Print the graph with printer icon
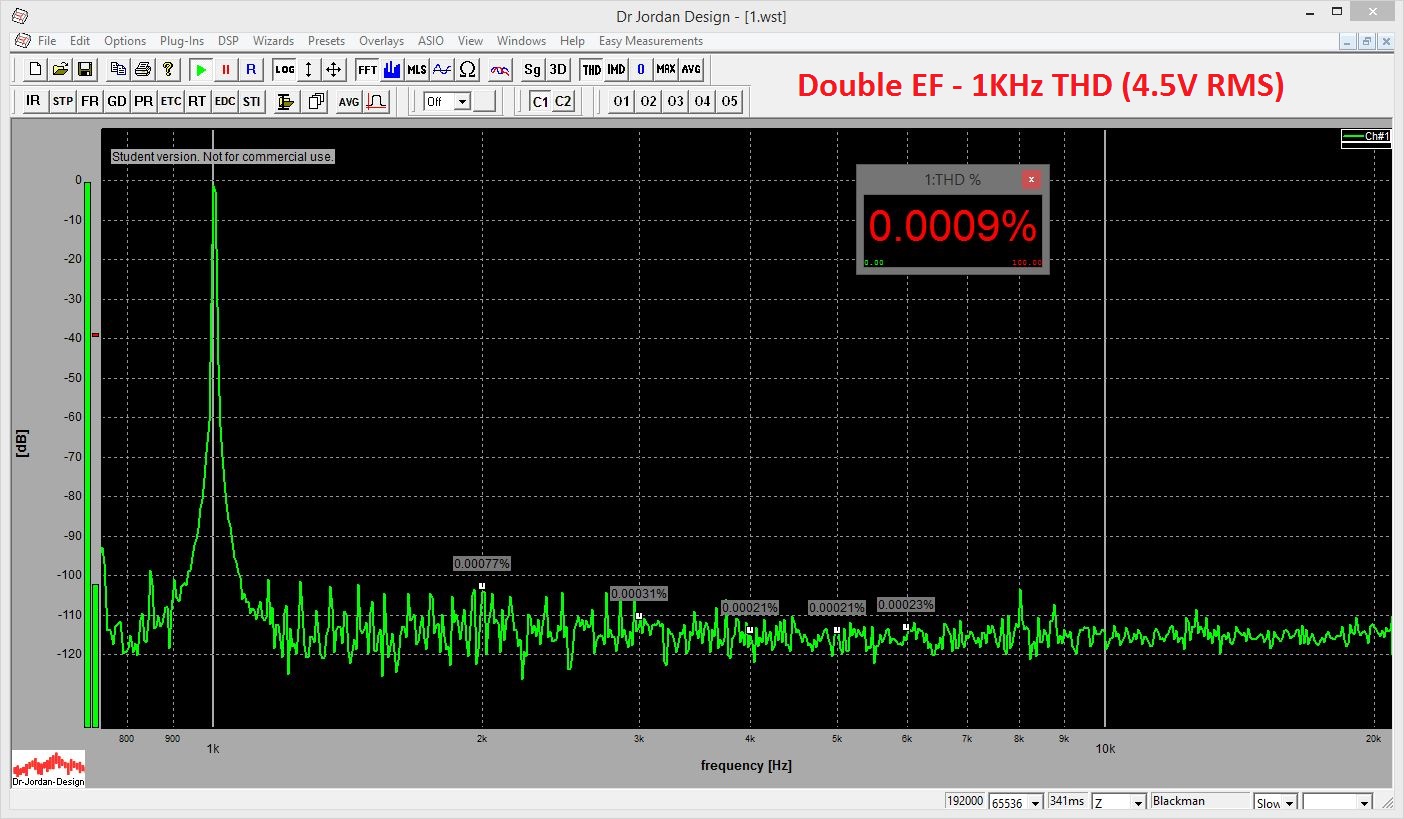This screenshot has height=819, width=1404. coord(142,69)
